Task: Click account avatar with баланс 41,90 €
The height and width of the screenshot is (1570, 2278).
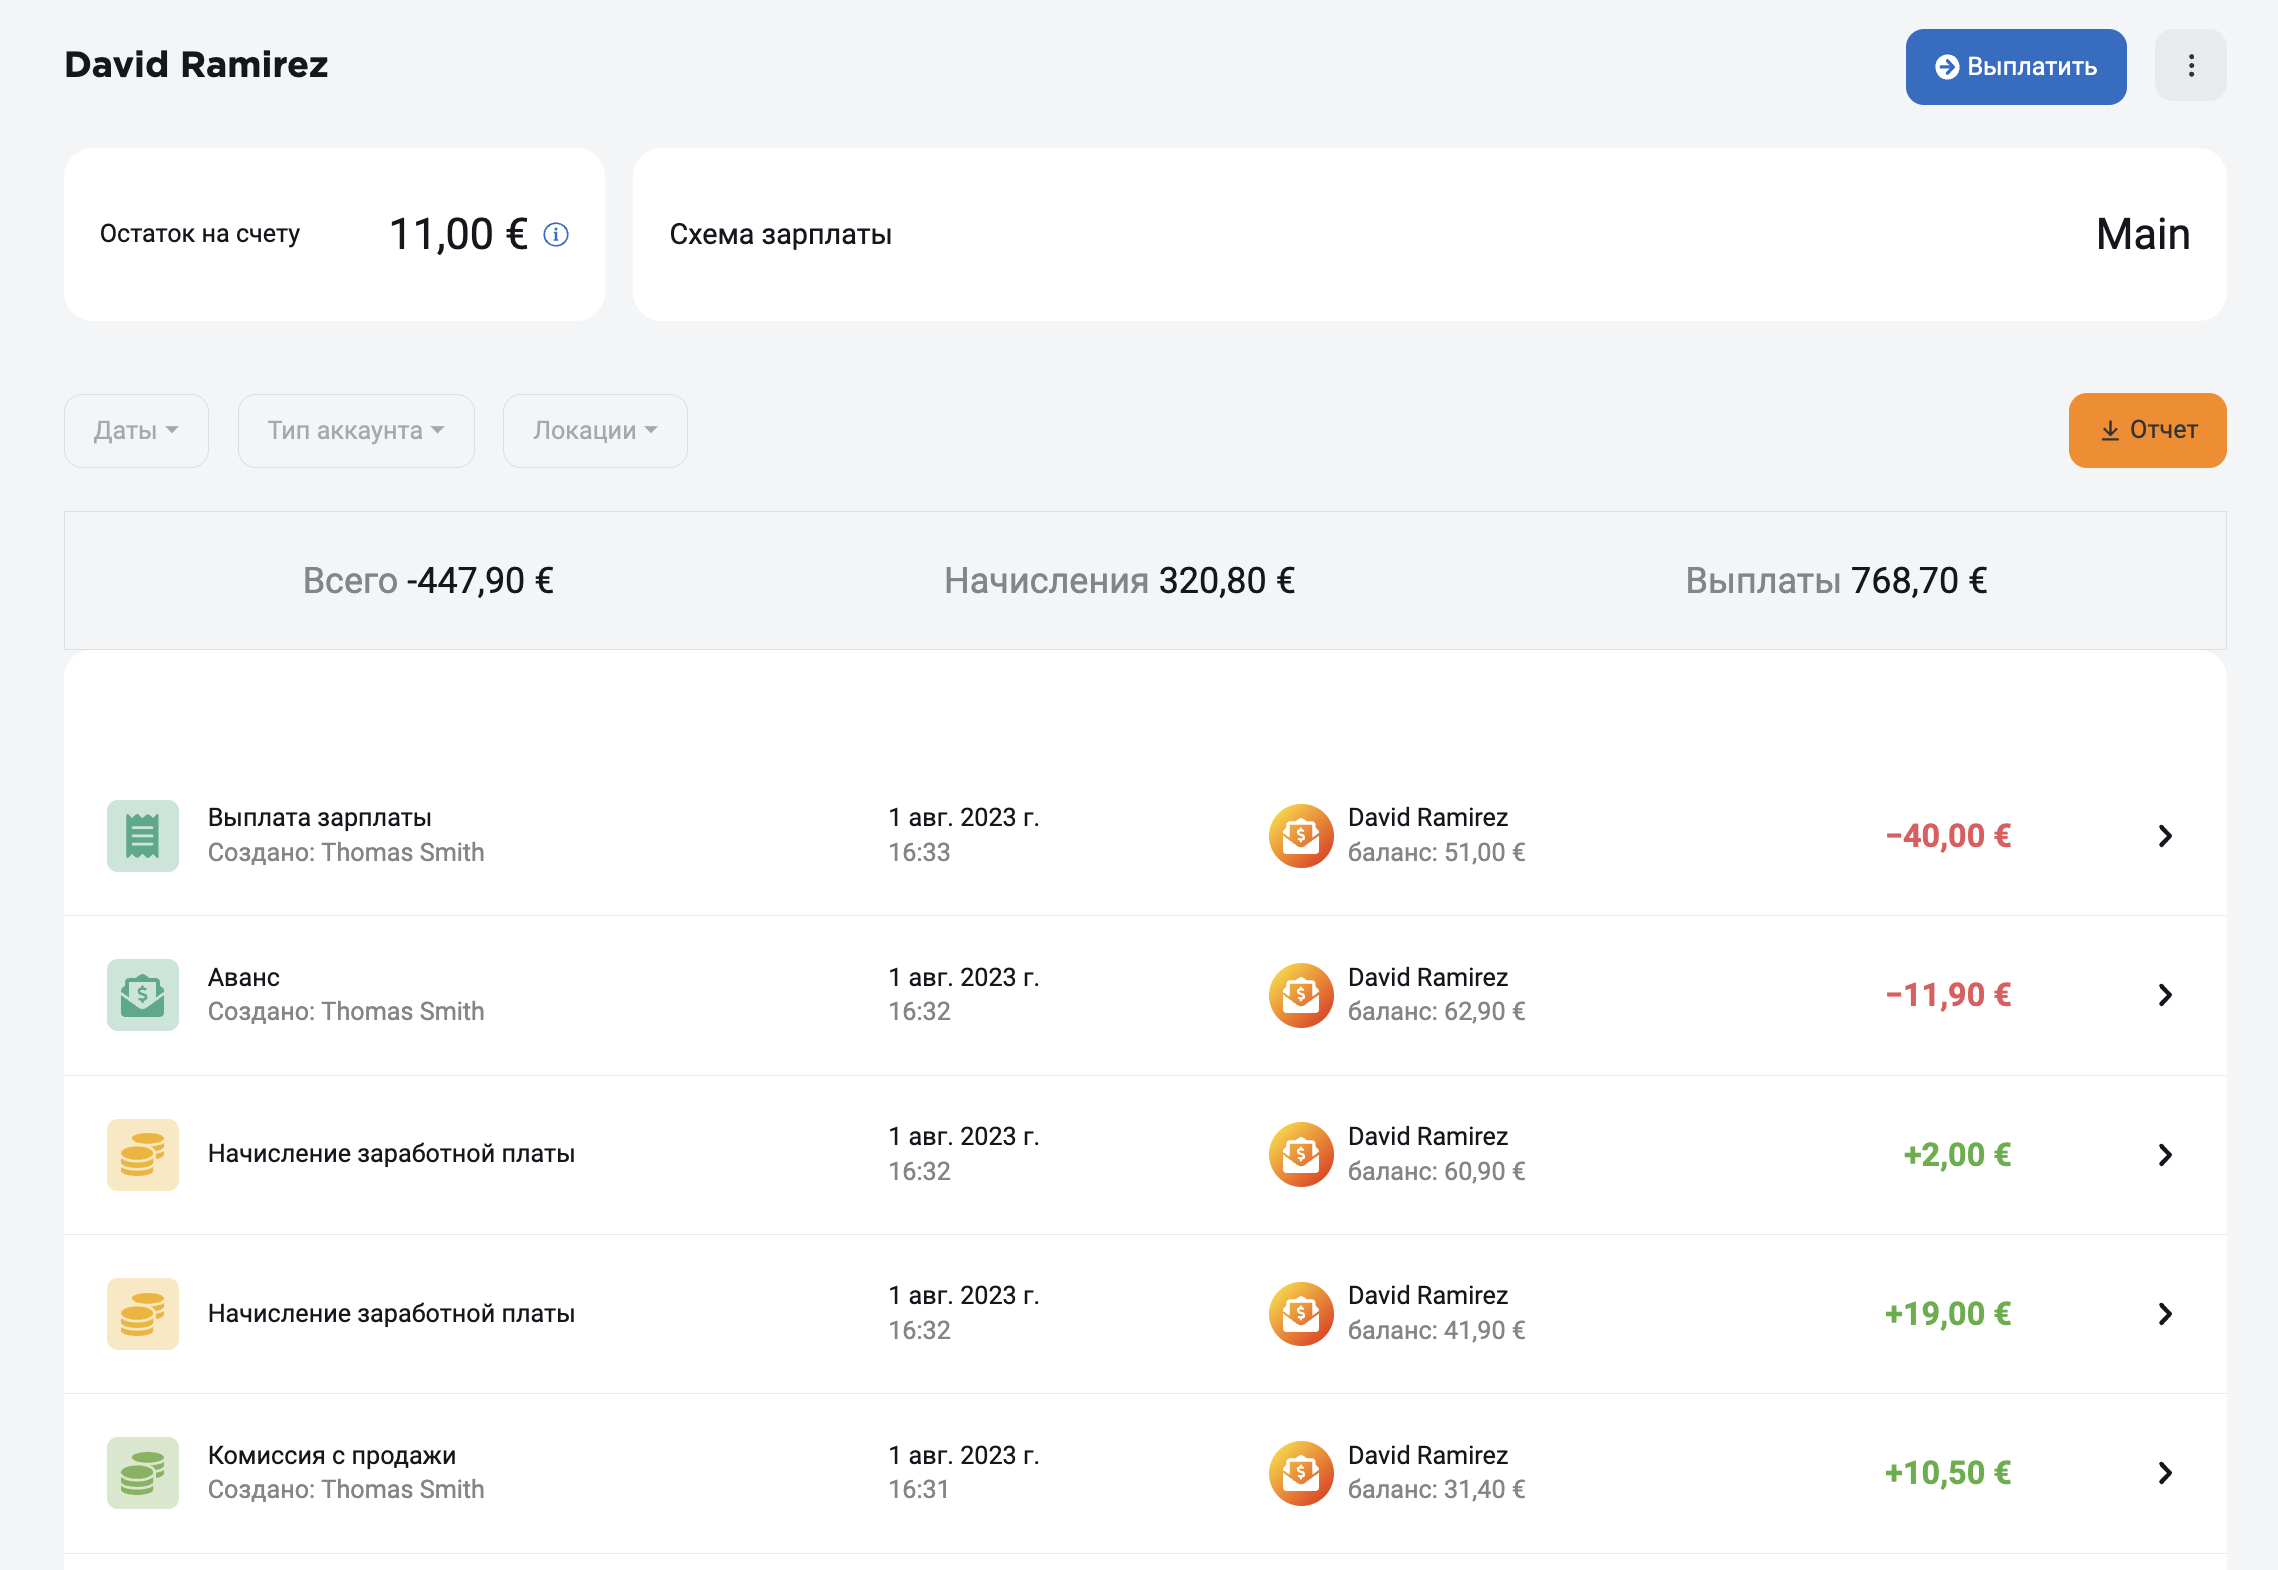Action: coord(1301,1313)
